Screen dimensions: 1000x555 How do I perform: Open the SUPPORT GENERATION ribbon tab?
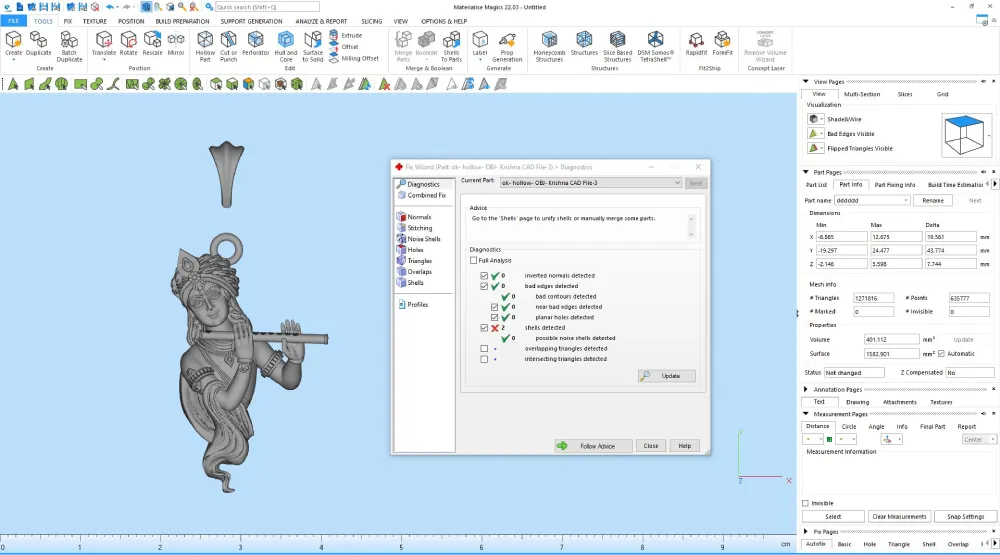pyautogui.click(x=251, y=21)
